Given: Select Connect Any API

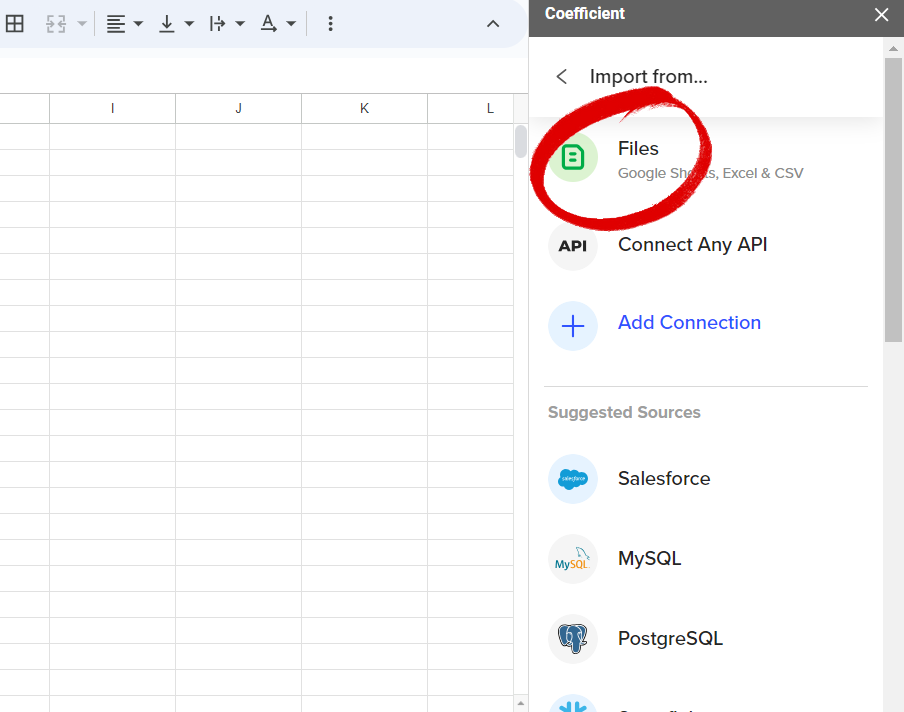Looking at the screenshot, I should 692,244.
